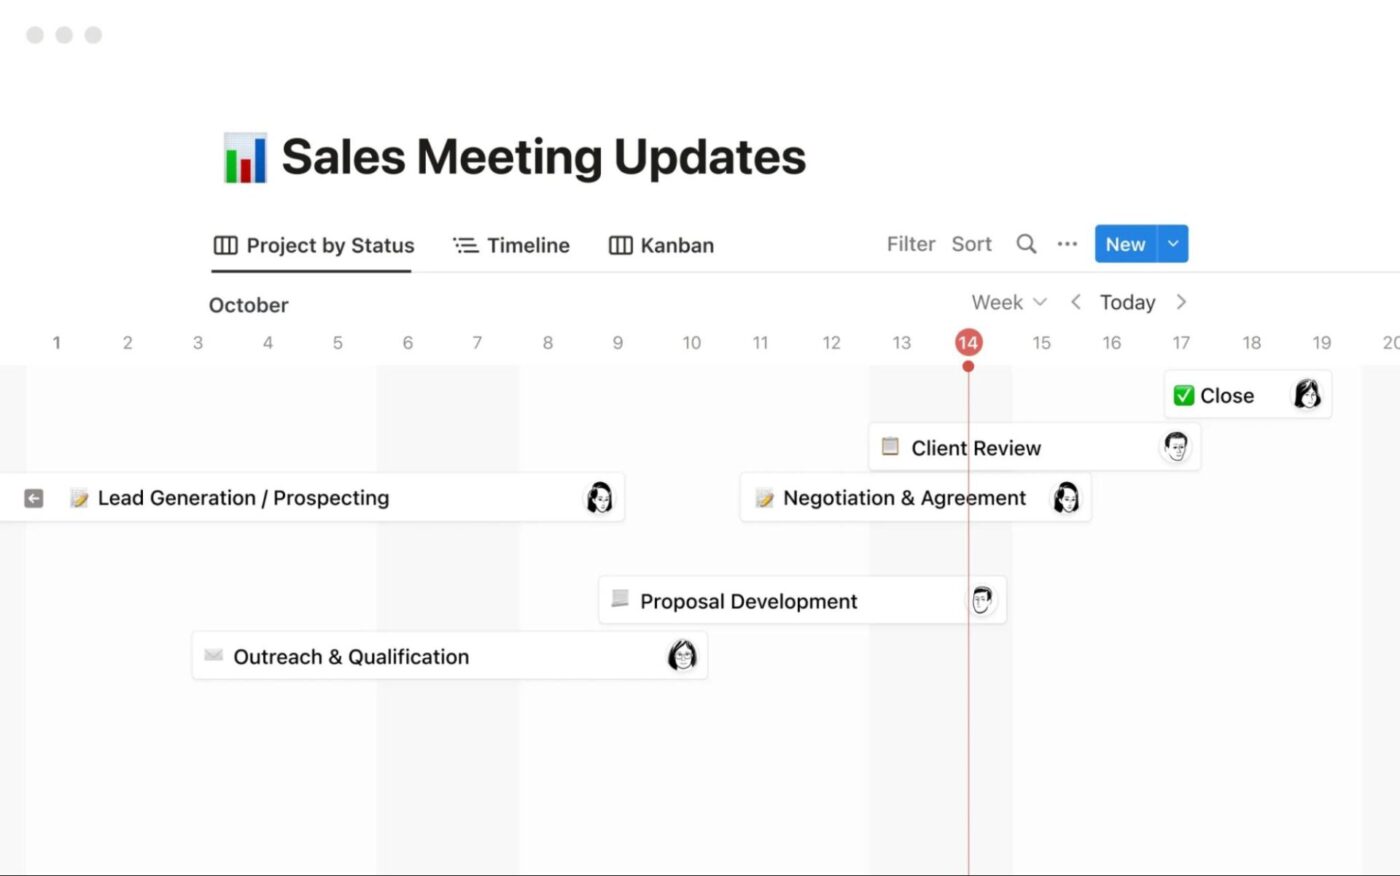Click the assignee avatar on Proposal Development
This screenshot has width=1400, height=876.
(981, 599)
